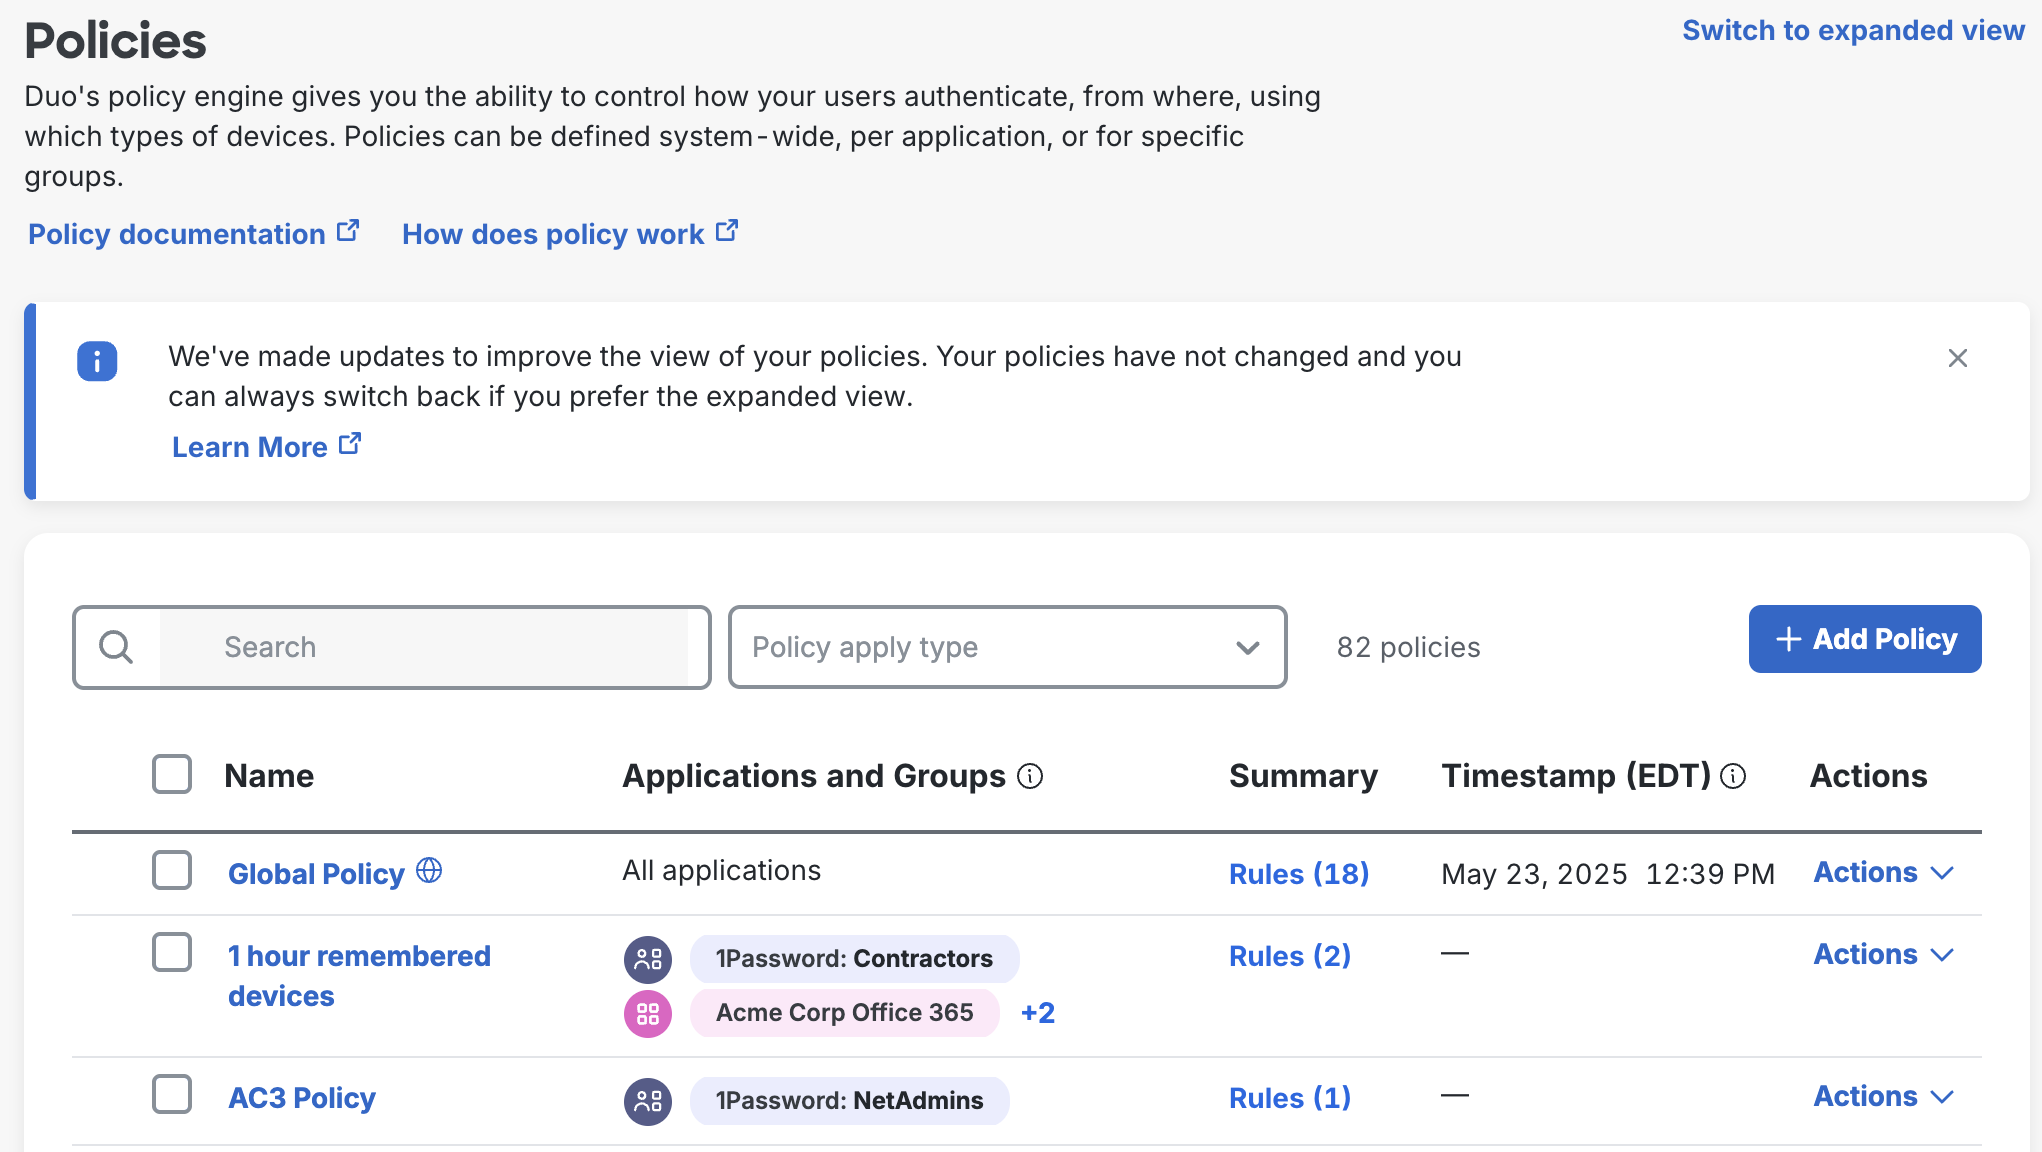The image size is (2042, 1152).
Task: Click the search magnifier icon
Action: tap(116, 647)
